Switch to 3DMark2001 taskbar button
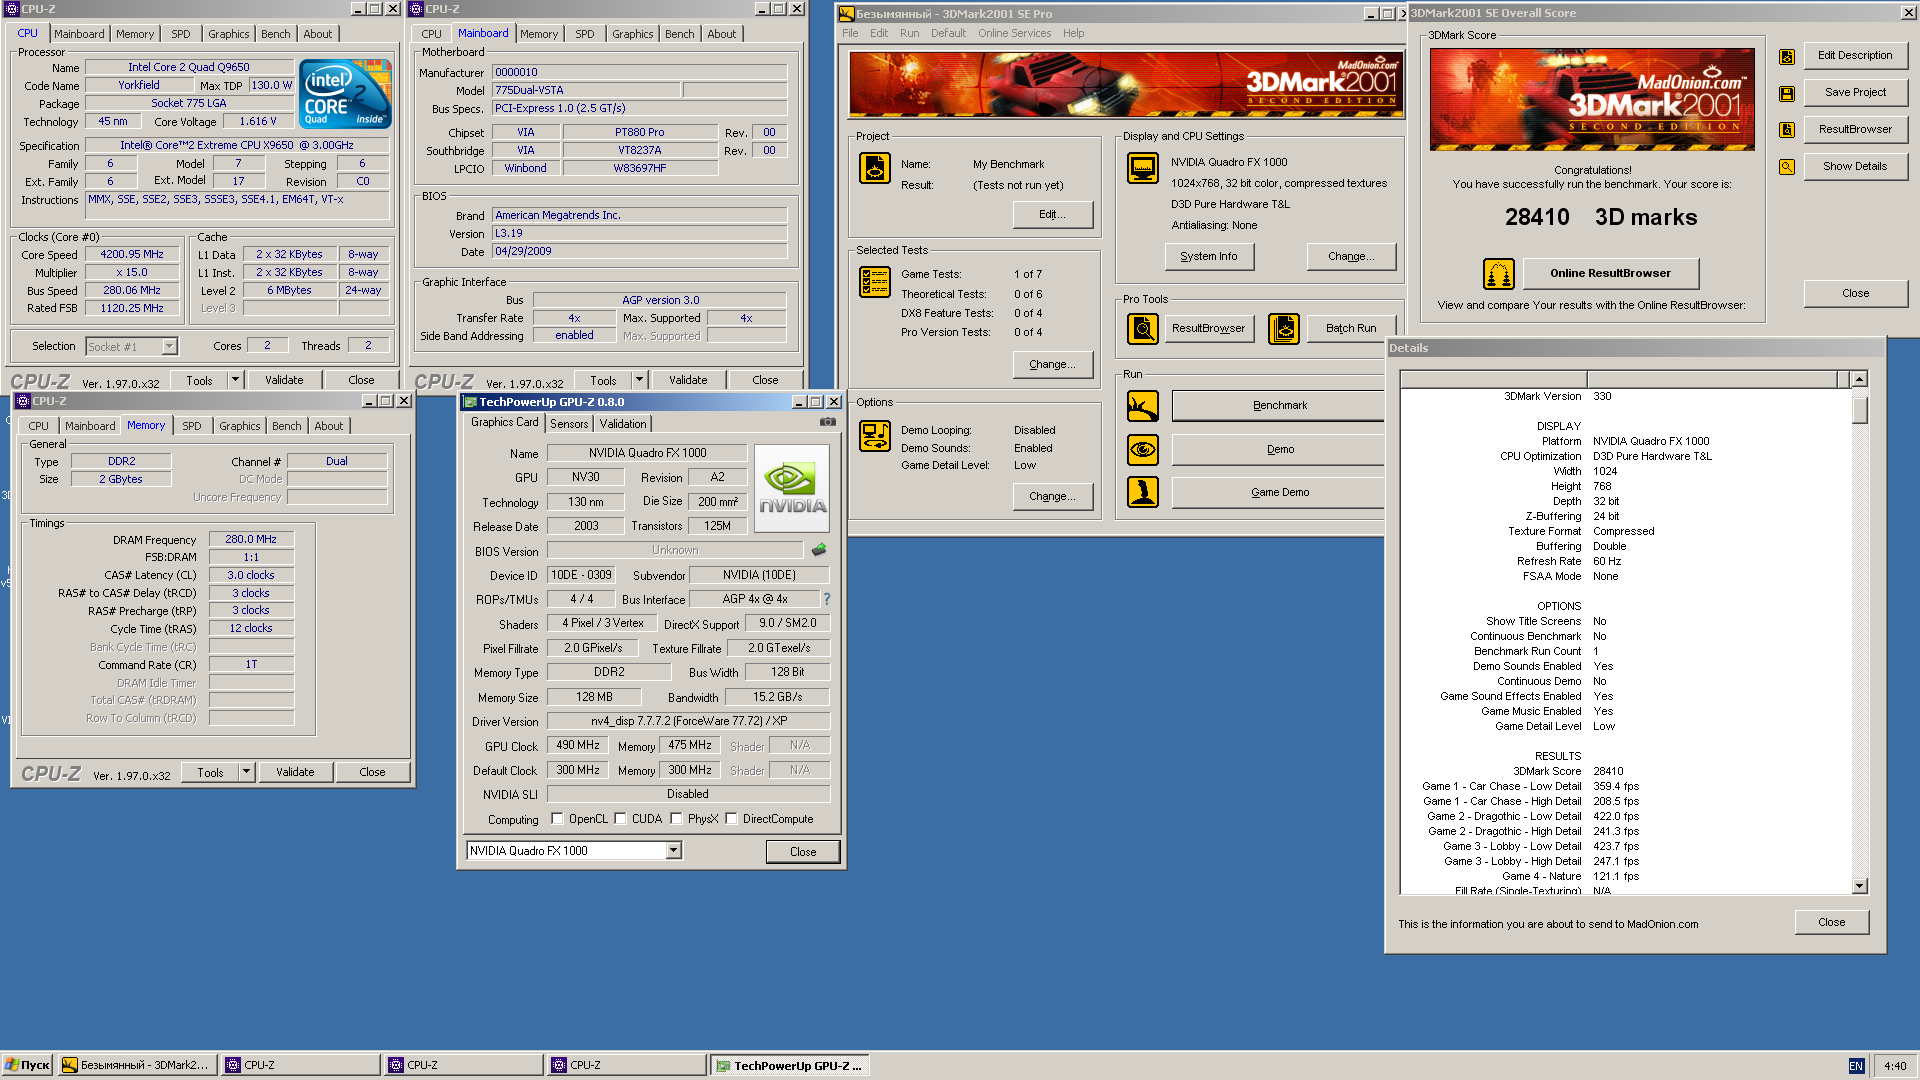 point(137,1066)
